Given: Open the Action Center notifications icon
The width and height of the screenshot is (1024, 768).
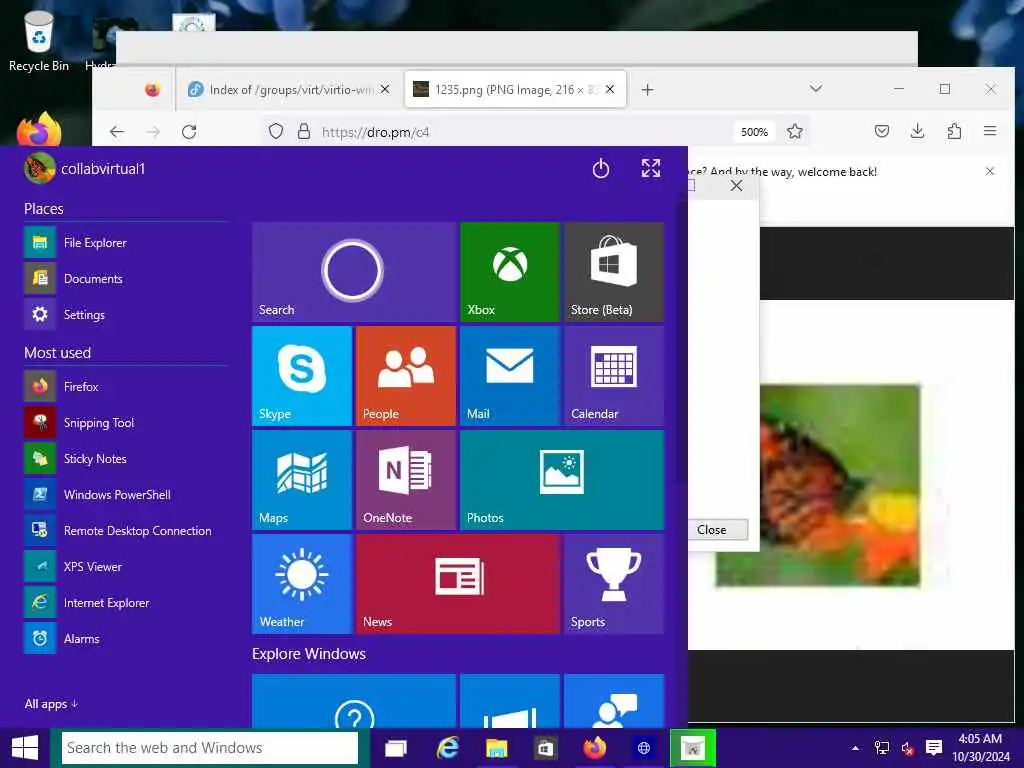Looking at the screenshot, I should [x=934, y=748].
